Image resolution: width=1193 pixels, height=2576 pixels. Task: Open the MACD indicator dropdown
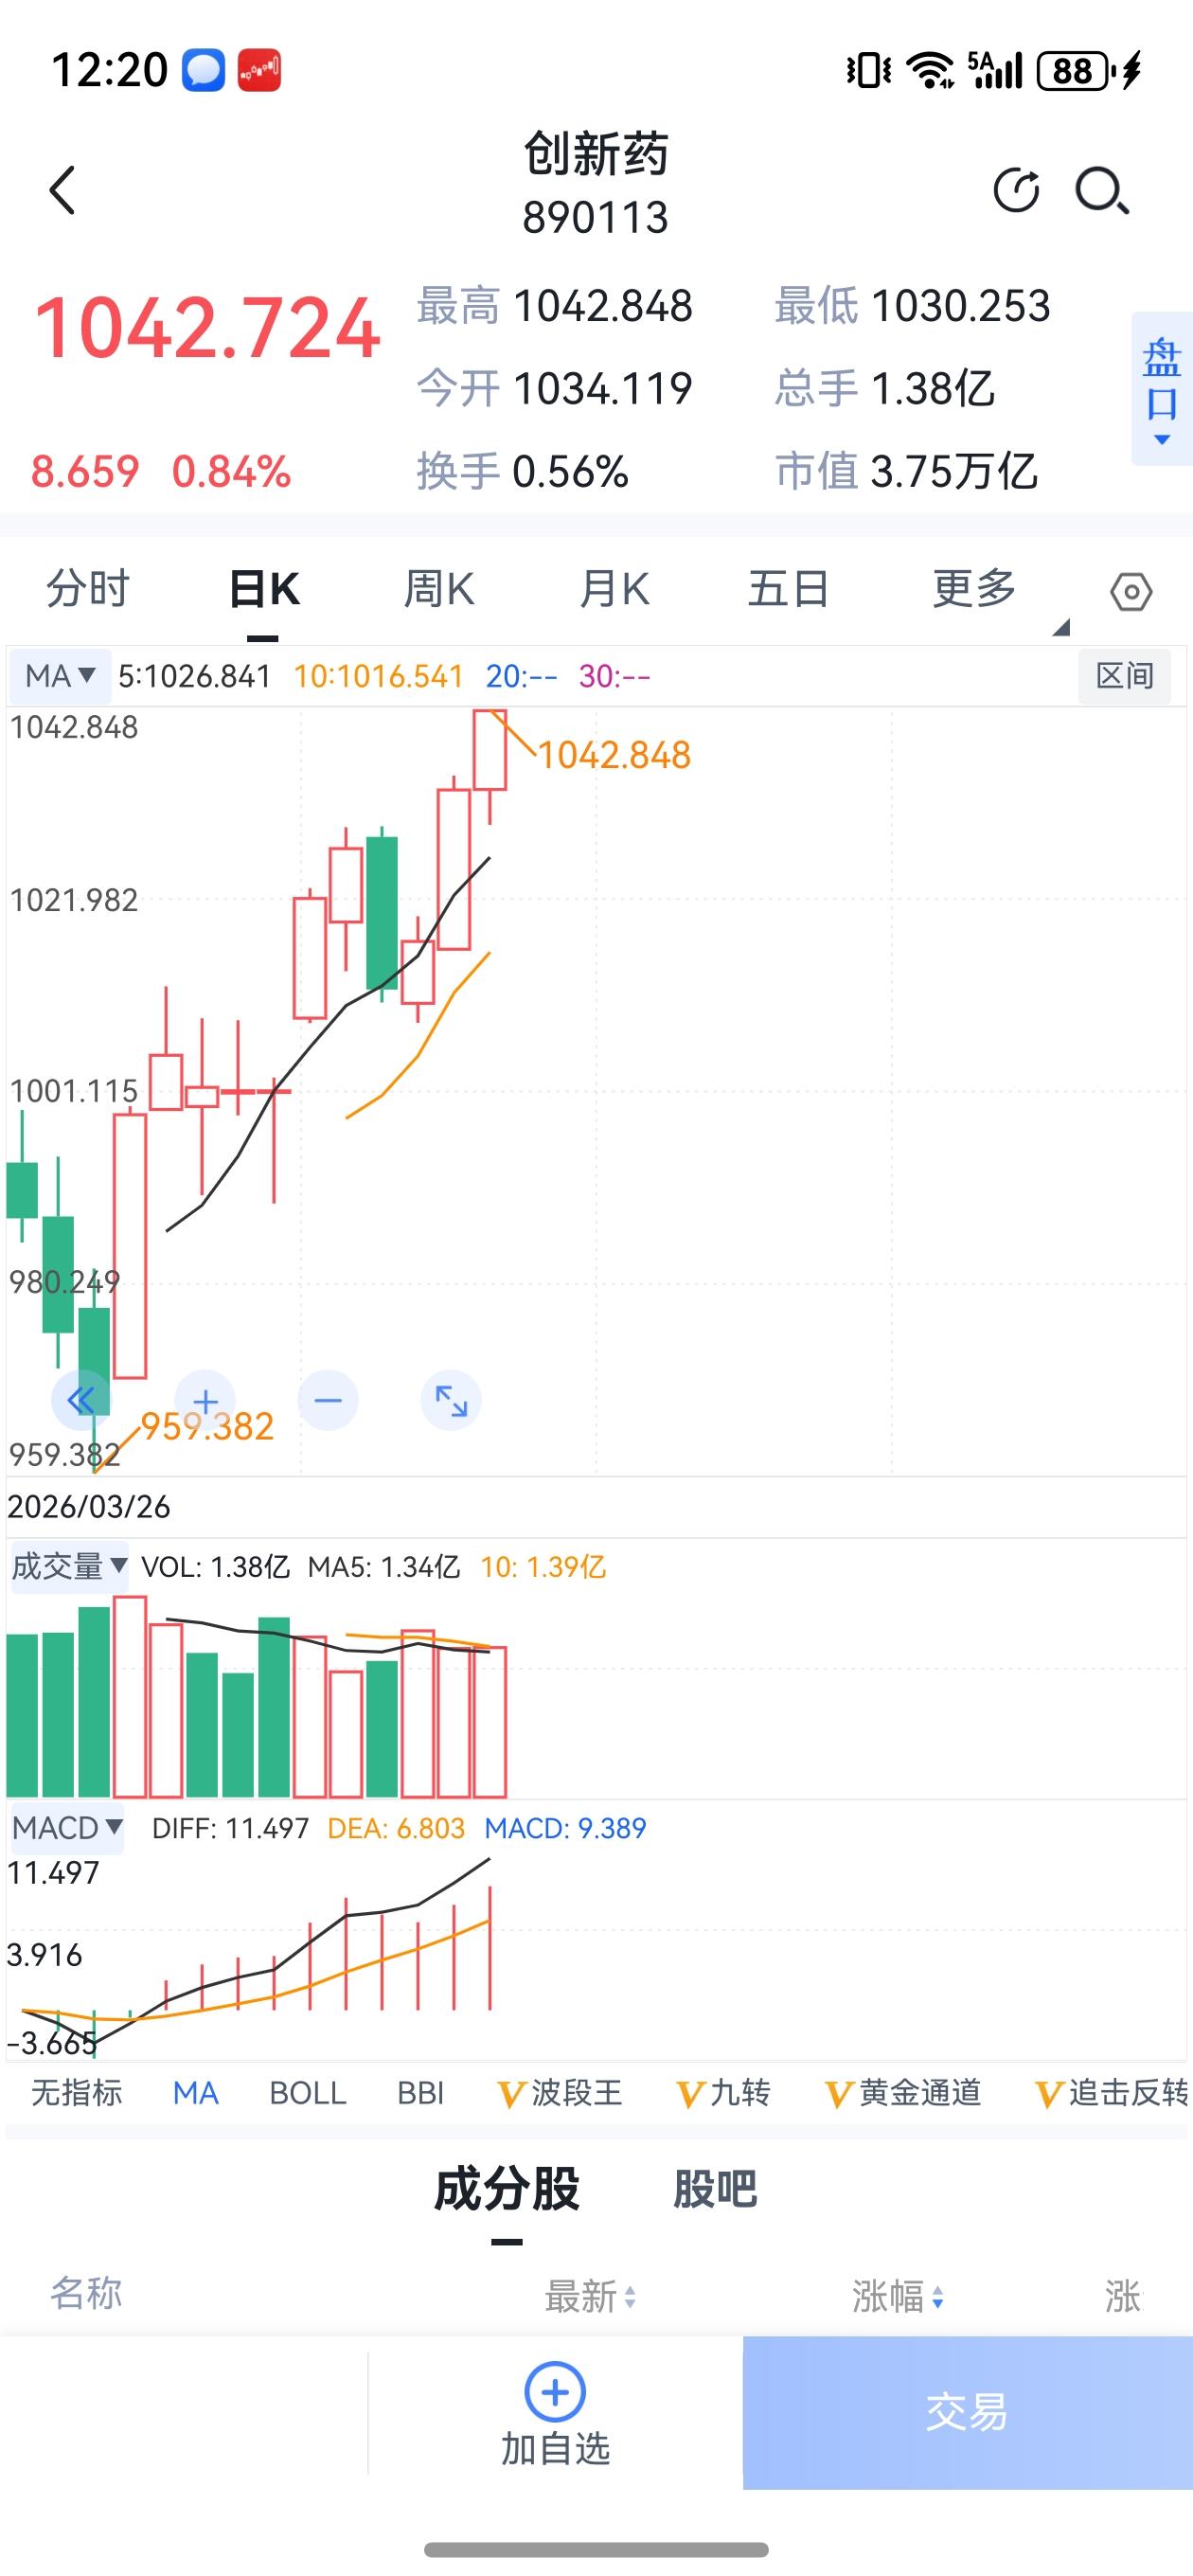[x=66, y=1828]
